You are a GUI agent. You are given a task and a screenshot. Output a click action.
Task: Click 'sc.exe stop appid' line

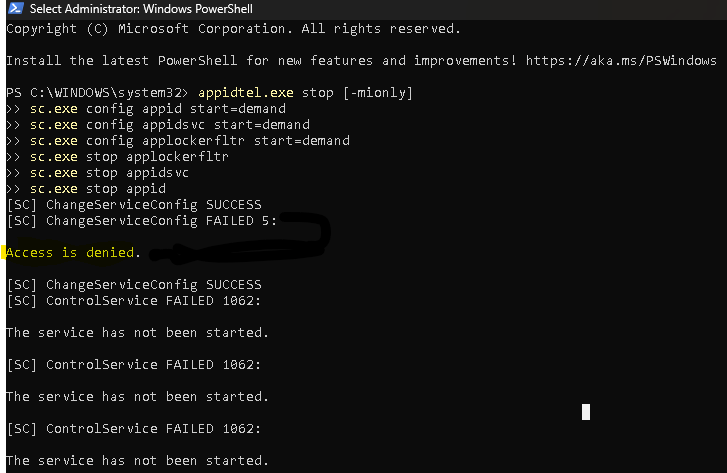click(x=98, y=189)
